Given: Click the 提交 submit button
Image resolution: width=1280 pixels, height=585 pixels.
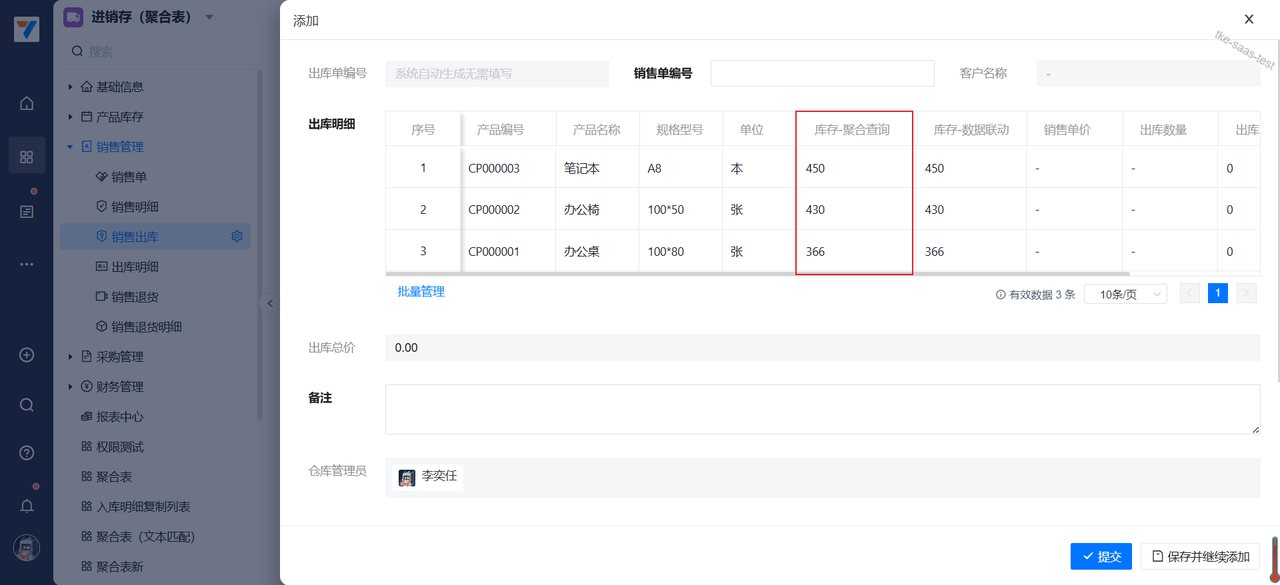Looking at the screenshot, I should [1101, 556].
